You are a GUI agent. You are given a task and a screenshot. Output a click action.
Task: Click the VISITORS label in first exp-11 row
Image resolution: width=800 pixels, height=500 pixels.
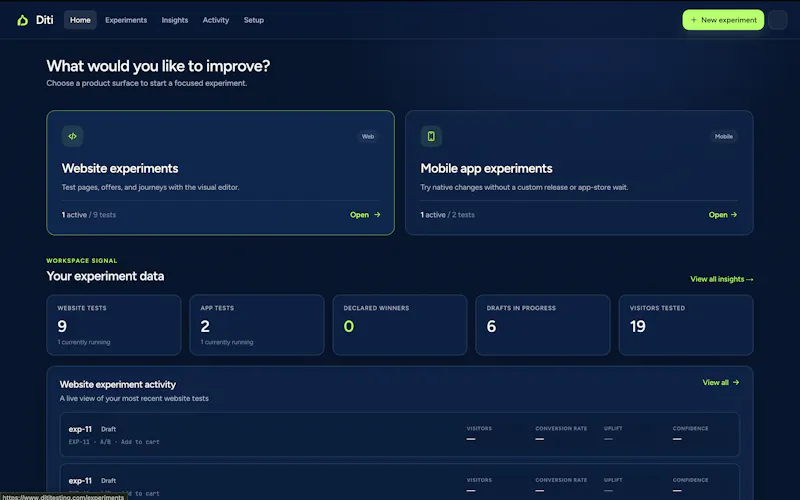click(x=479, y=429)
